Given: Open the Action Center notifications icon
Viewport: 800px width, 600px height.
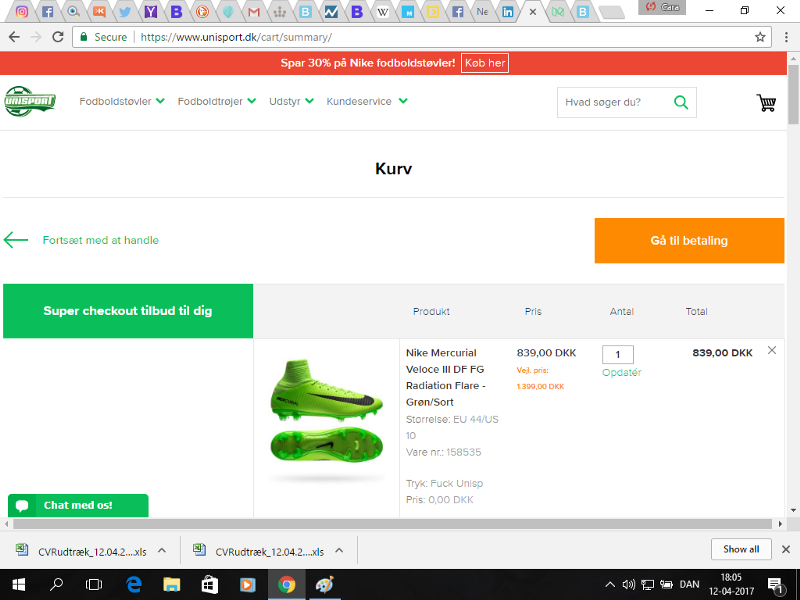Looking at the screenshot, I should click(775, 585).
